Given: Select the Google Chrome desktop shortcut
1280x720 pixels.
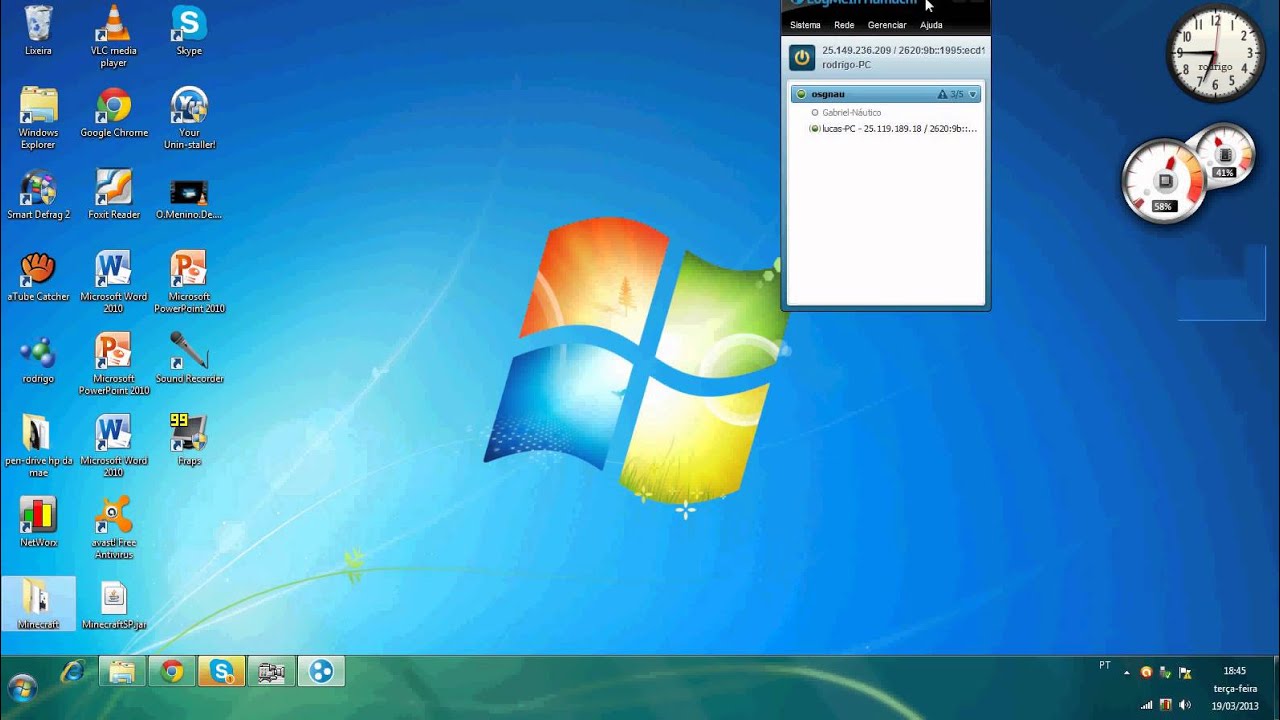Looking at the screenshot, I should click(x=114, y=112).
